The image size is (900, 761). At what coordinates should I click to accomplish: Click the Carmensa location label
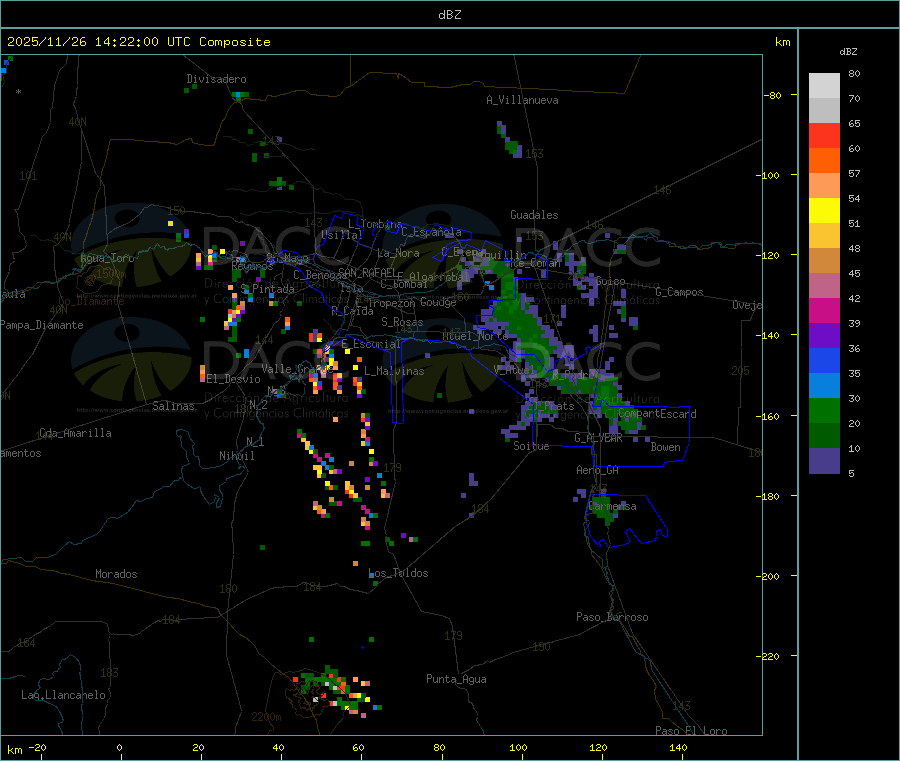point(612,506)
